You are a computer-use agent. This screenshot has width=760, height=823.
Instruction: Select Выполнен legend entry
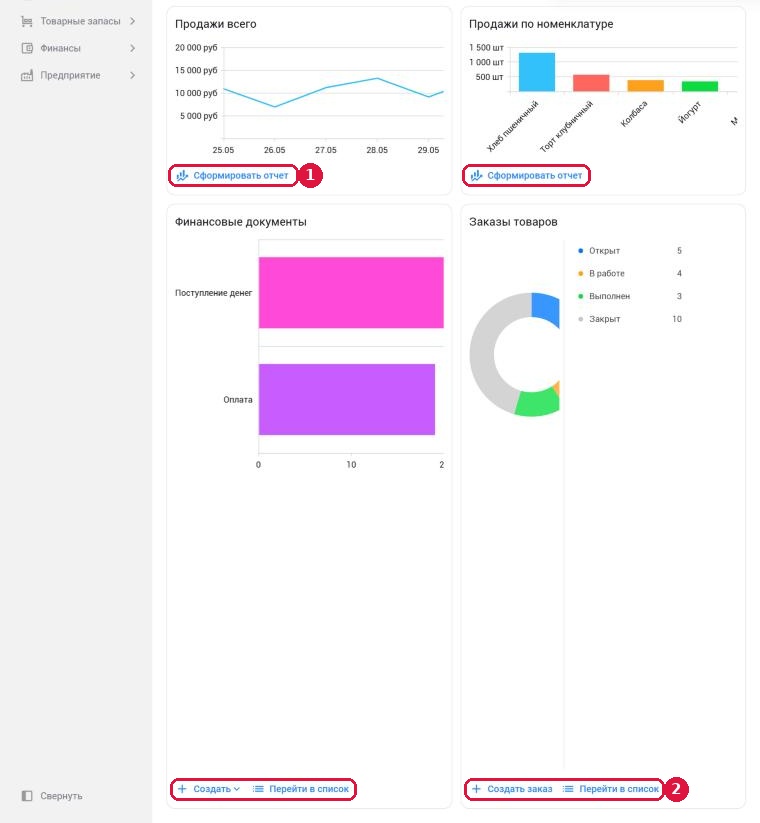[629, 296]
